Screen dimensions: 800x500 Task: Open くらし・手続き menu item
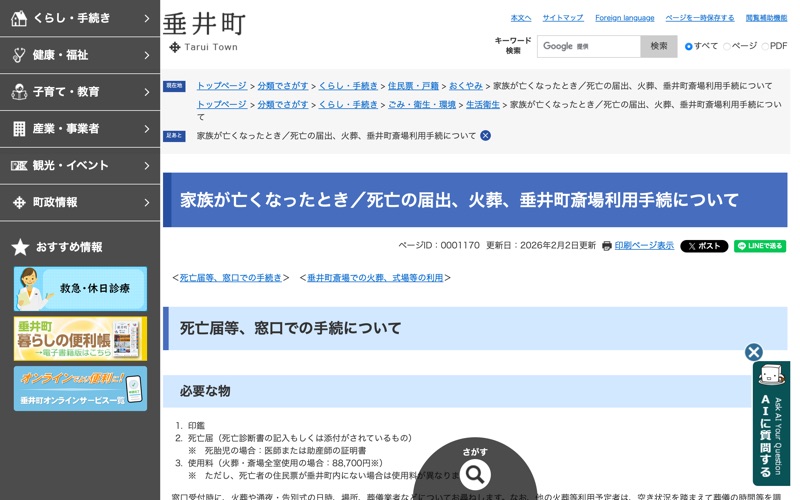[80, 18]
